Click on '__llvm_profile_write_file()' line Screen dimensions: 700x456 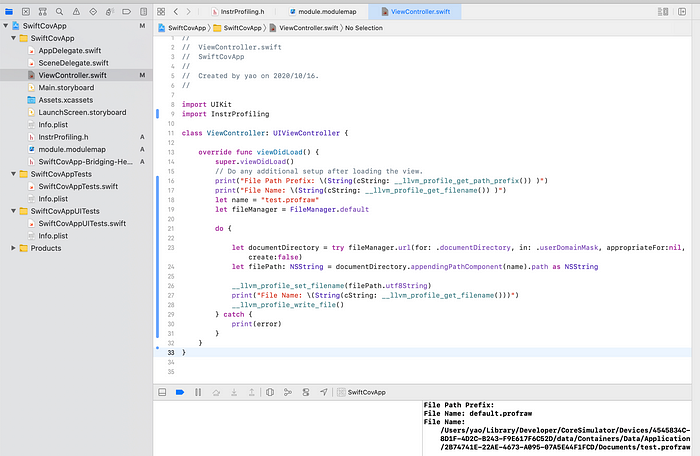click(288, 305)
